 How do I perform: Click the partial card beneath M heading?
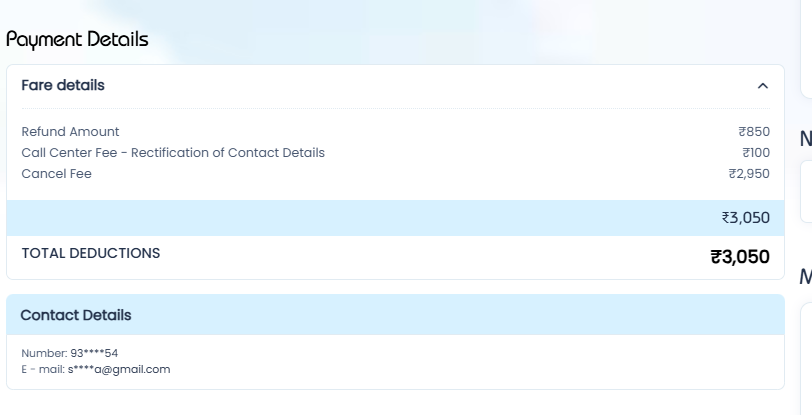tap(806, 359)
